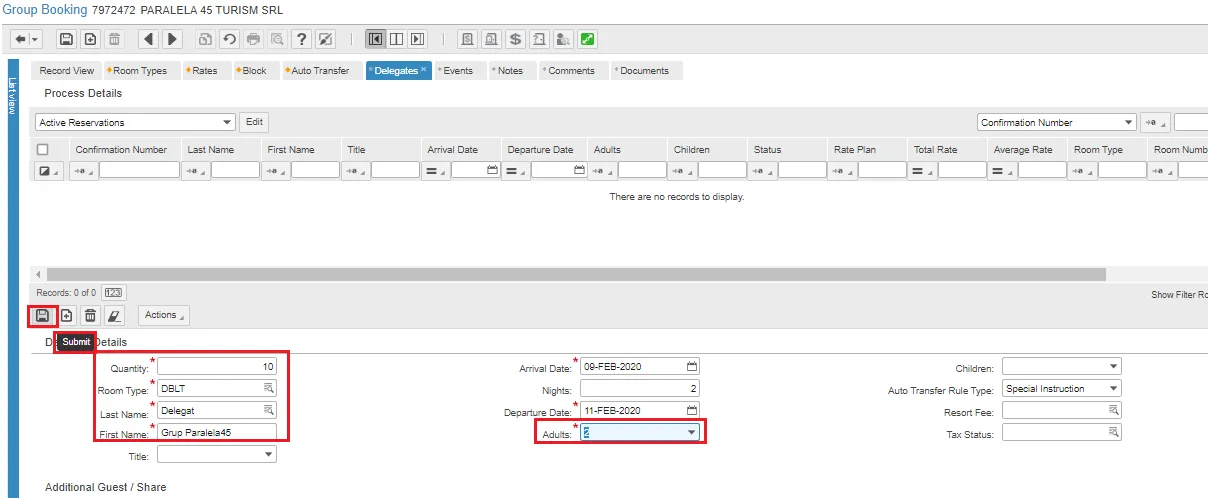Click the Quantity input field
This screenshot has height=498, width=1208.
[217, 366]
